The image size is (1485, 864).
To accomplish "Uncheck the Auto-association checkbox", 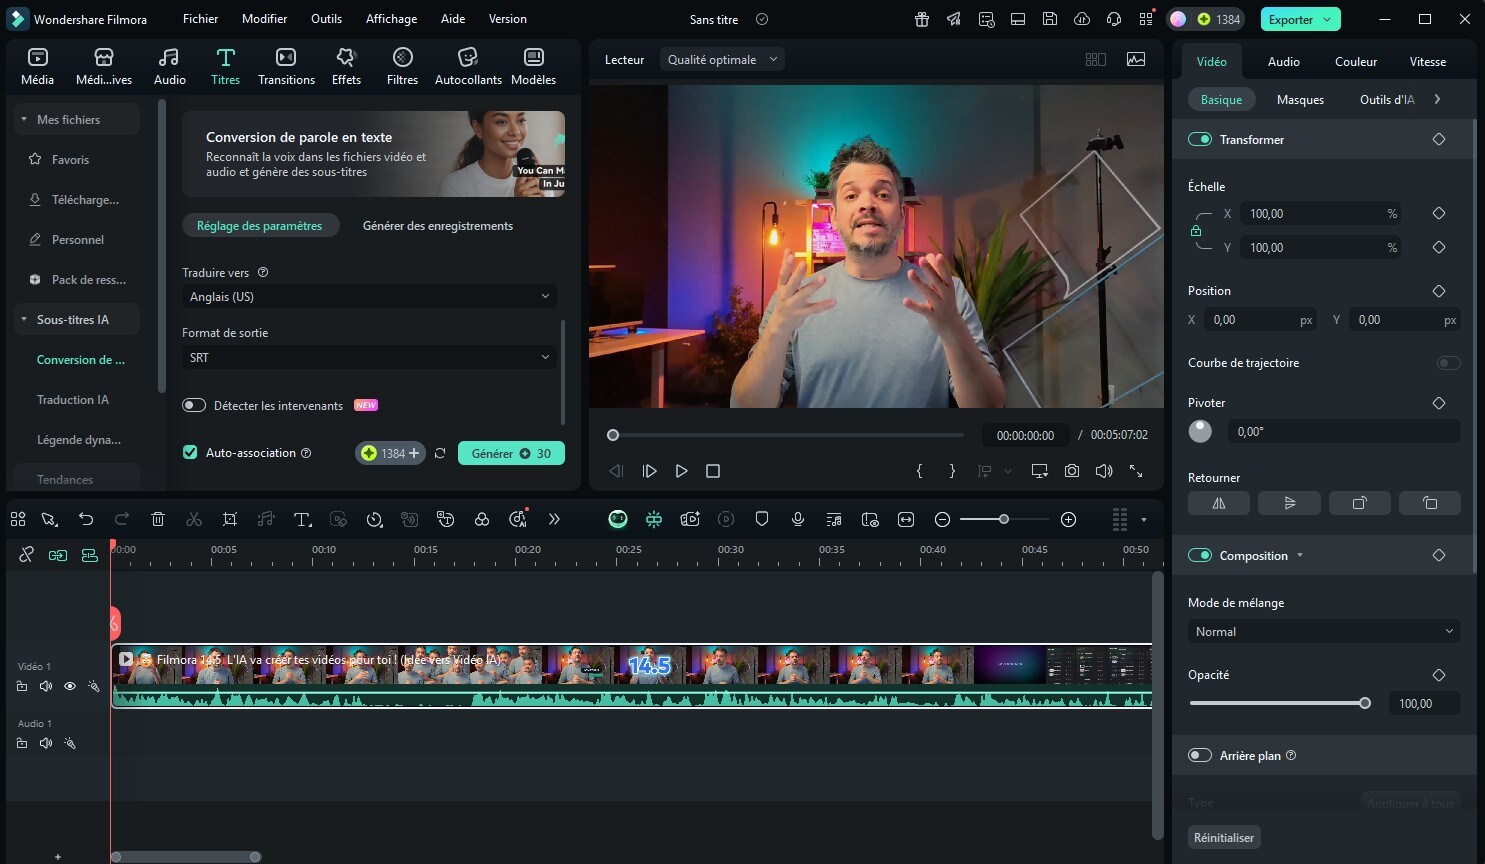I will point(190,452).
